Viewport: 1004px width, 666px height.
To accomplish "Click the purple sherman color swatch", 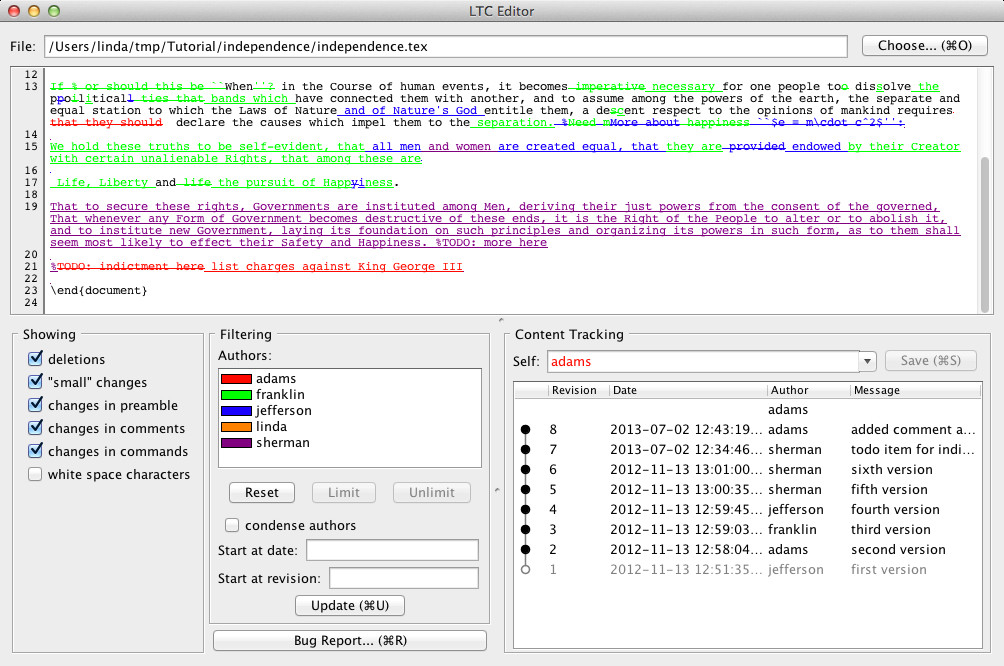I will tap(236, 443).
